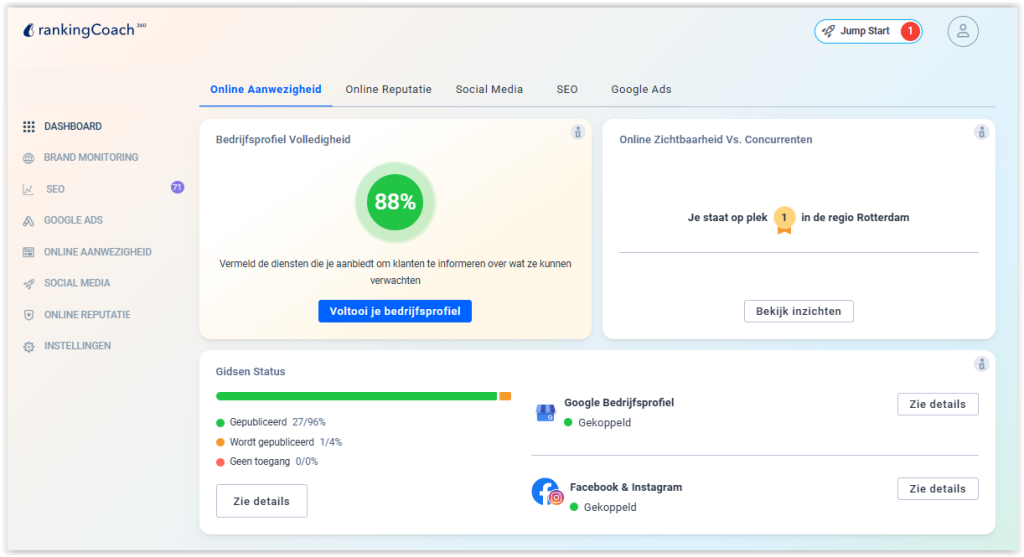Click the Online Reputatie shield icon
The width and height of the screenshot is (1024, 557).
(x=29, y=315)
